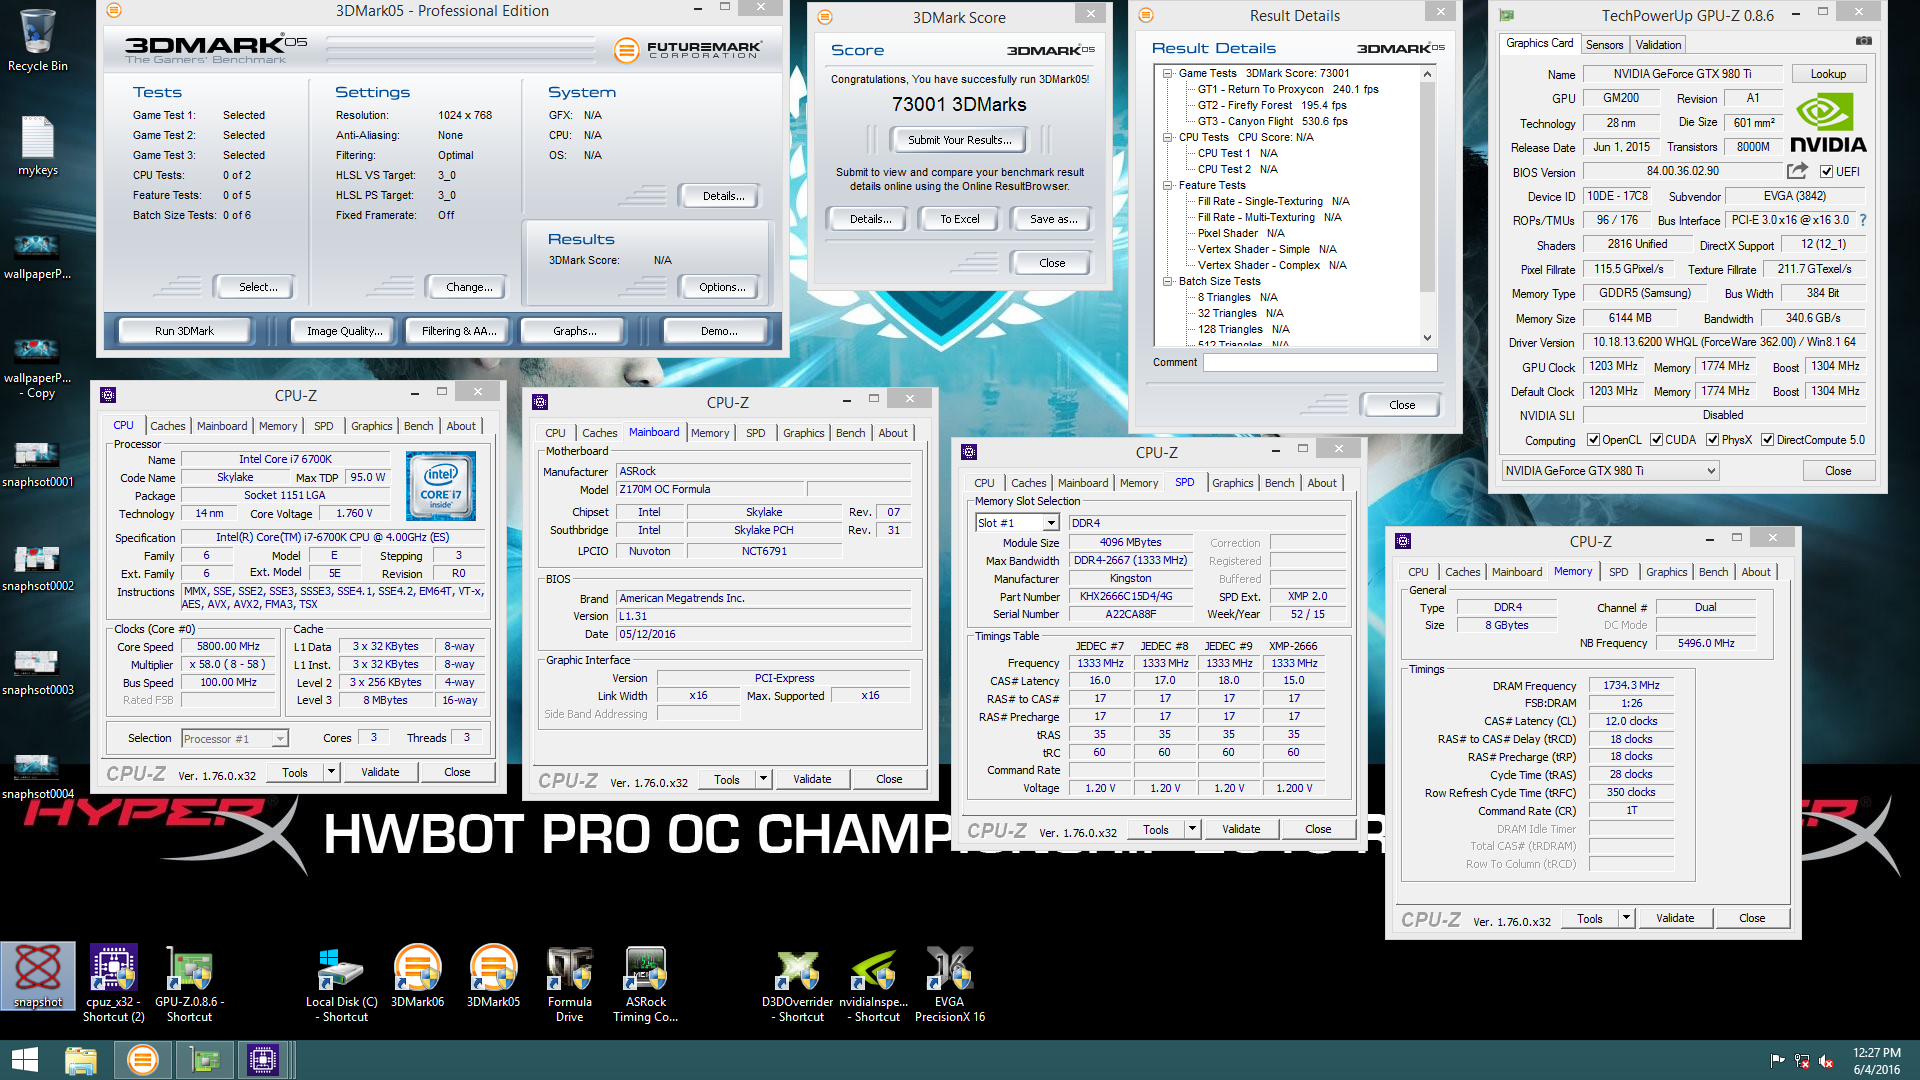Image resolution: width=1920 pixels, height=1080 pixels.
Task: Open Tools dropdown arrow in CPU-Z SPD window
Action: (1192, 829)
